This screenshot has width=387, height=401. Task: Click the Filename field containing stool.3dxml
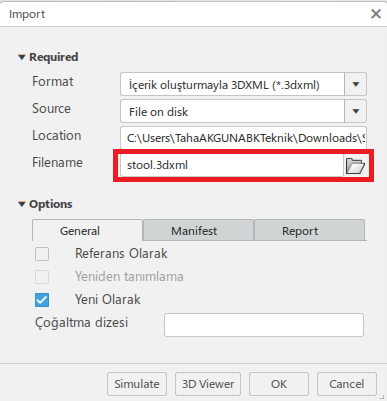pyautogui.click(x=232, y=165)
